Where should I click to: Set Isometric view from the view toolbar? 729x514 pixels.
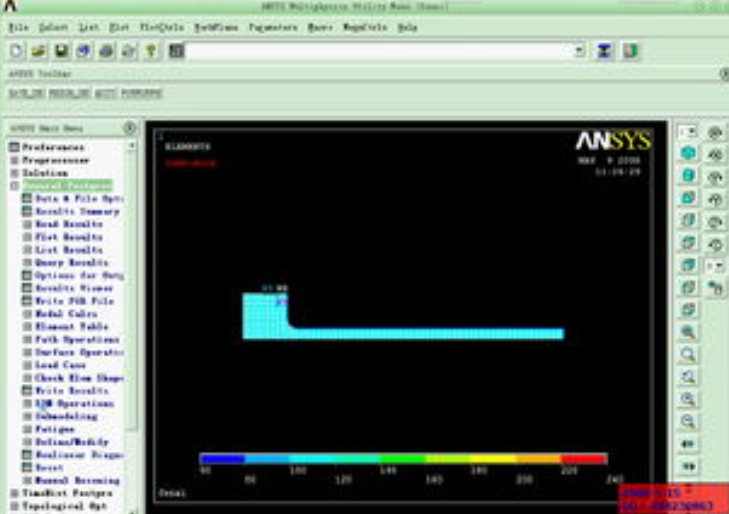(x=688, y=153)
